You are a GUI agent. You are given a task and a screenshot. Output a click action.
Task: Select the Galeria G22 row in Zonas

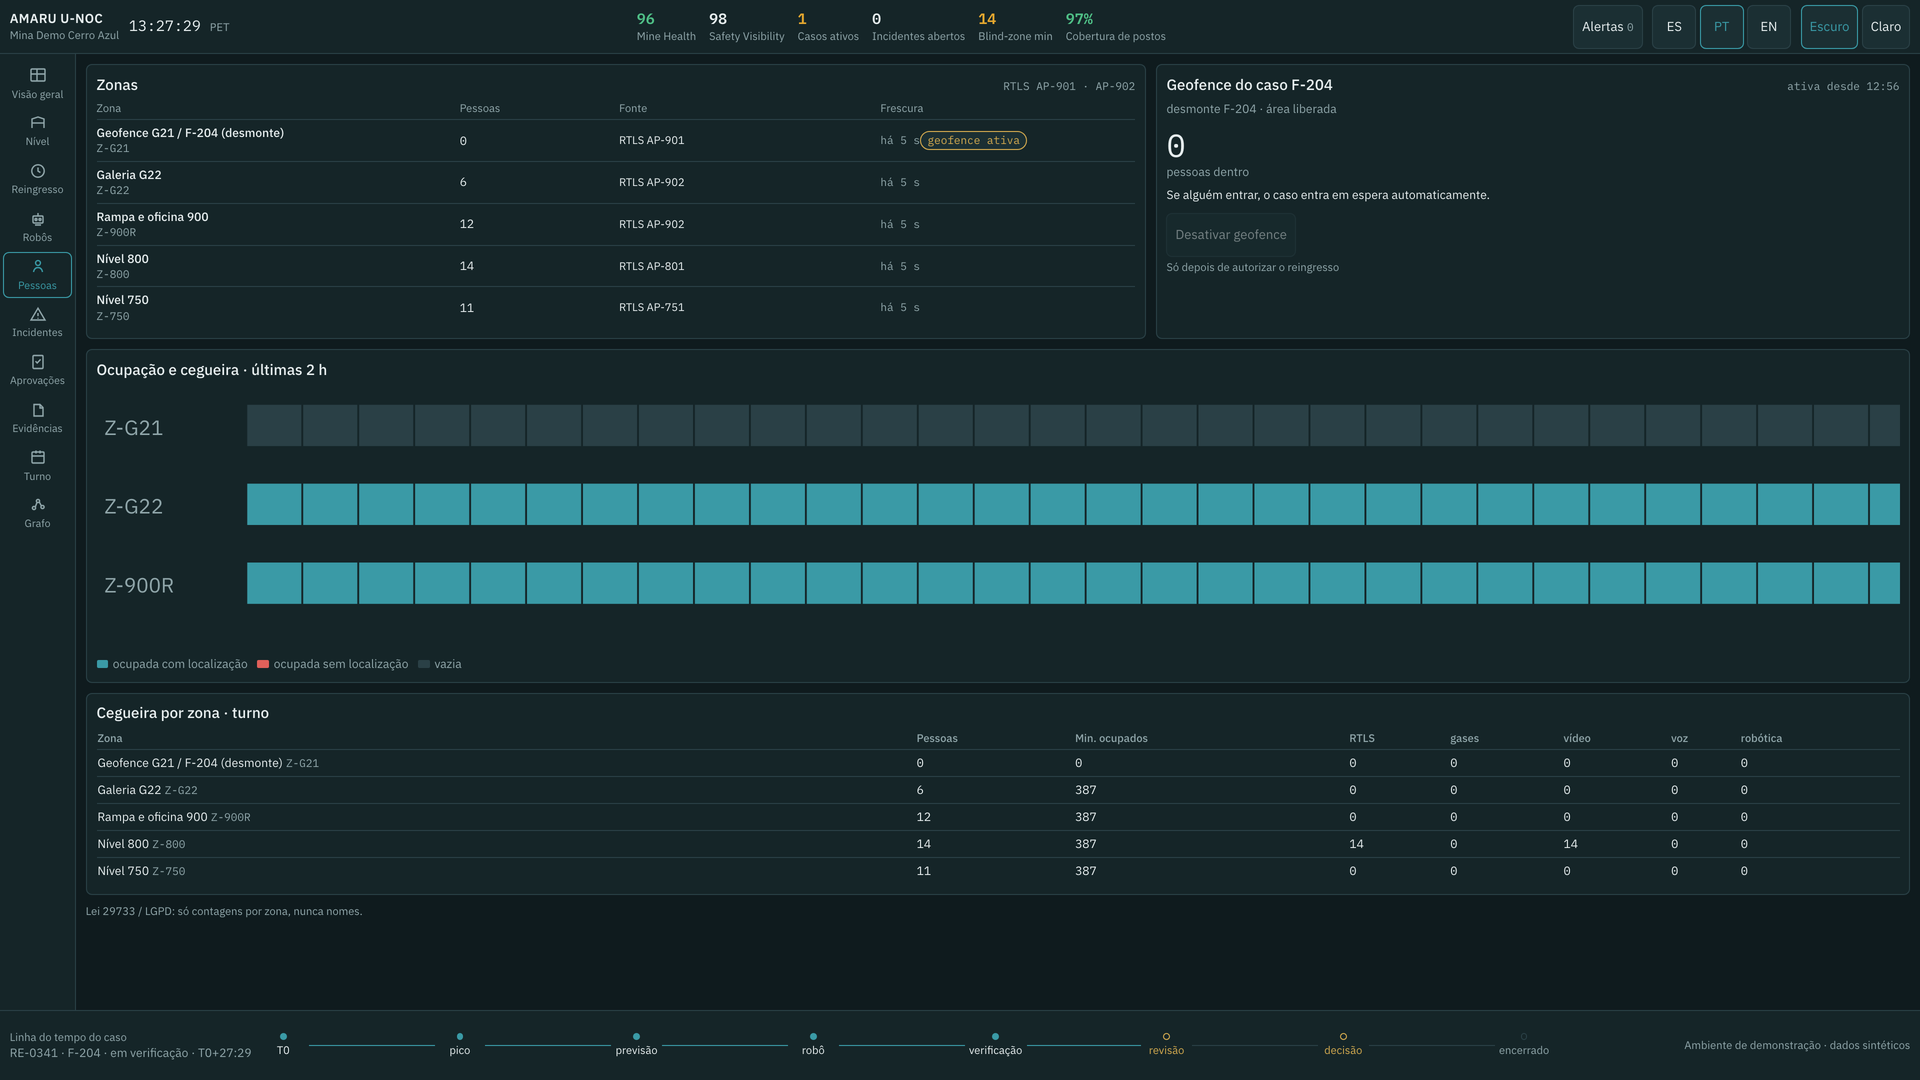coord(615,182)
